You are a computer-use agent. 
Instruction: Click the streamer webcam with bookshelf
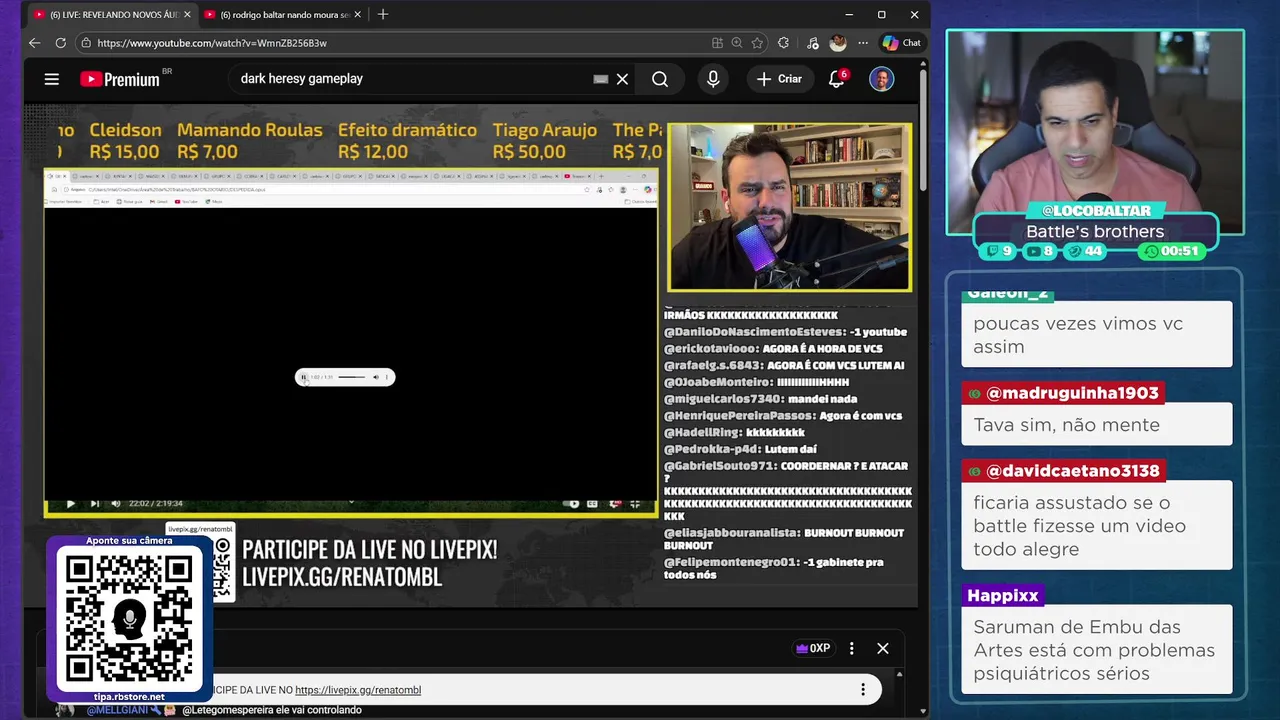coord(790,208)
